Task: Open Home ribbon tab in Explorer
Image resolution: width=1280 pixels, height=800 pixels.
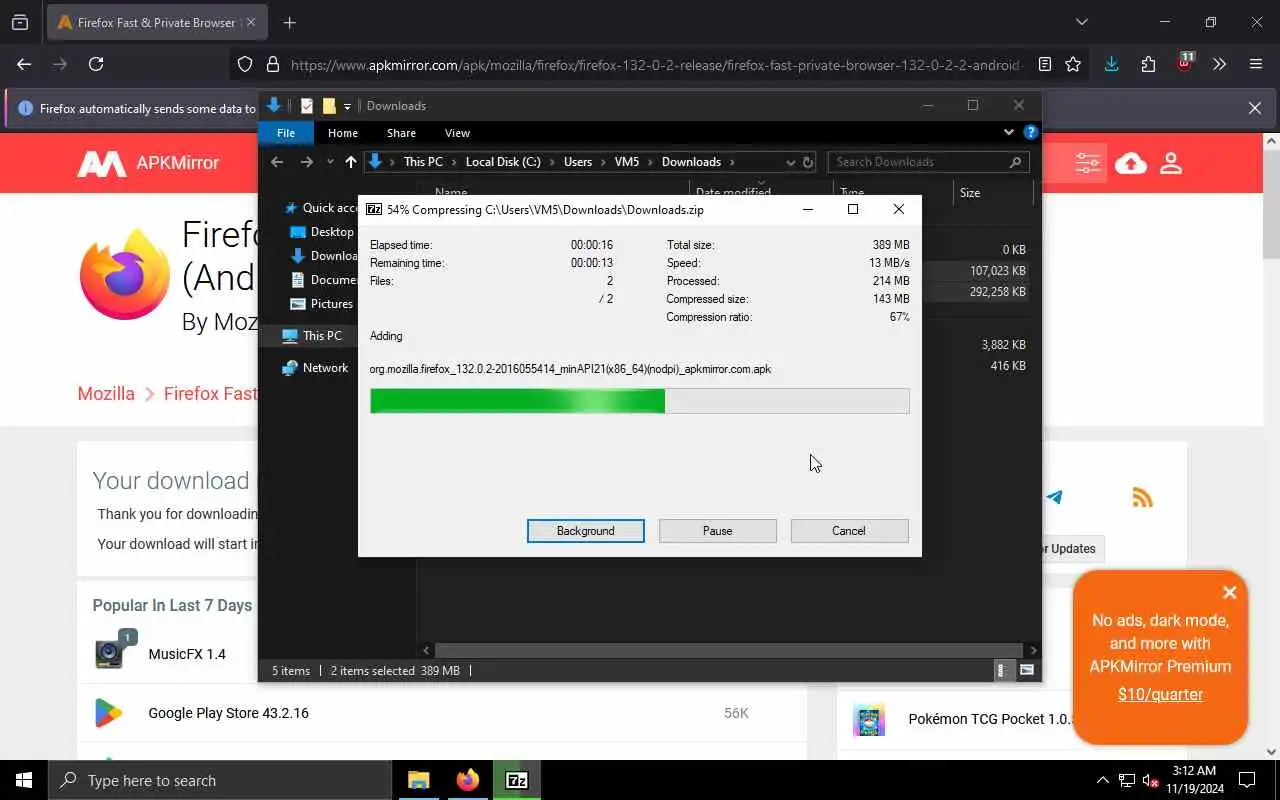Action: pos(343,133)
